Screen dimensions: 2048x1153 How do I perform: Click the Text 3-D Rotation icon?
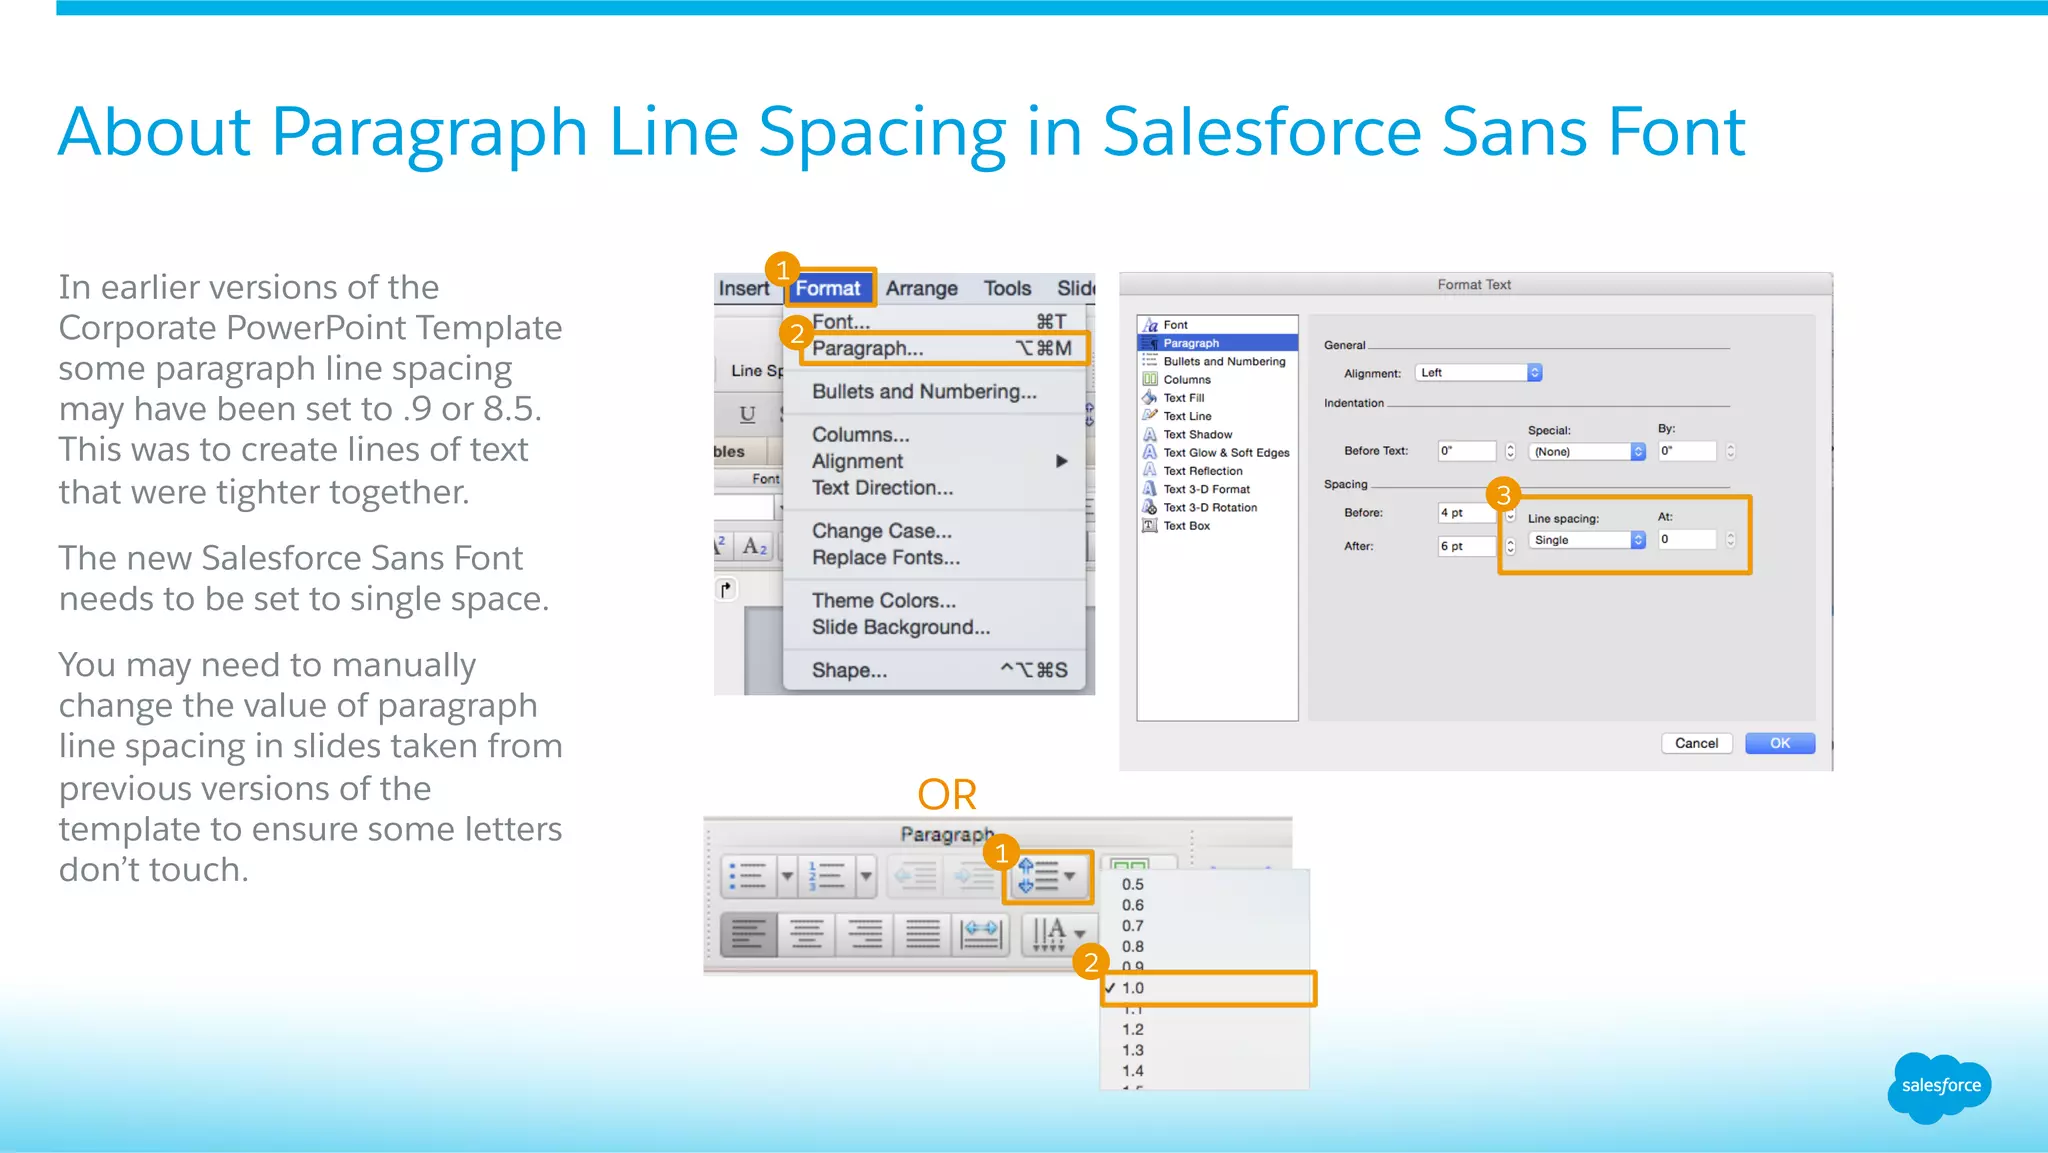pyautogui.click(x=1150, y=507)
